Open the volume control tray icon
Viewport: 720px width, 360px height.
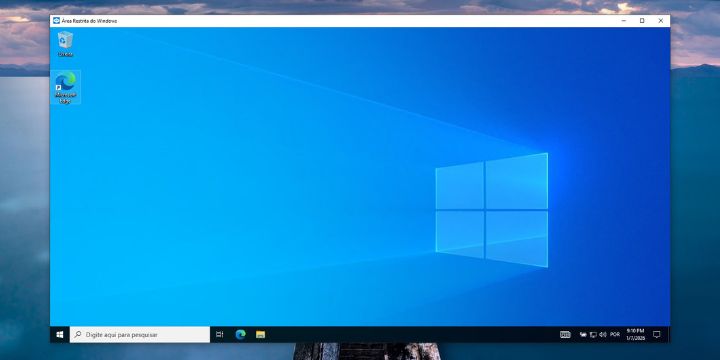pos(603,335)
